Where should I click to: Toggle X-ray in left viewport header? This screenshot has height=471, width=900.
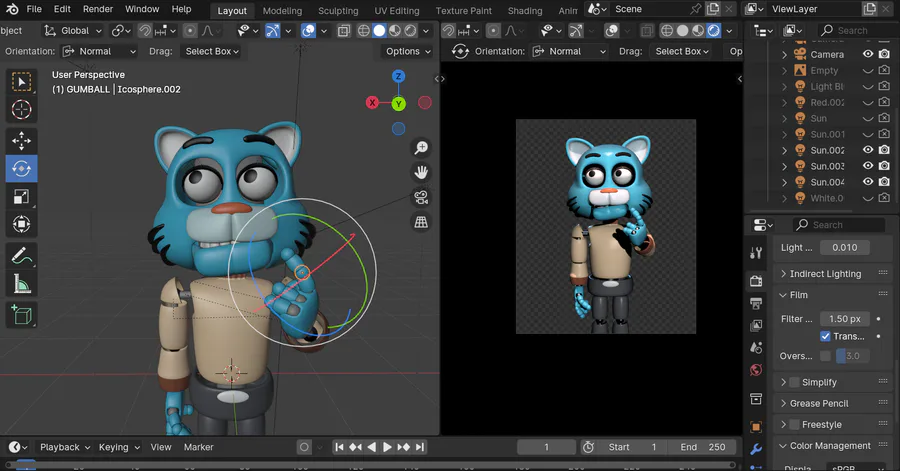tap(343, 30)
